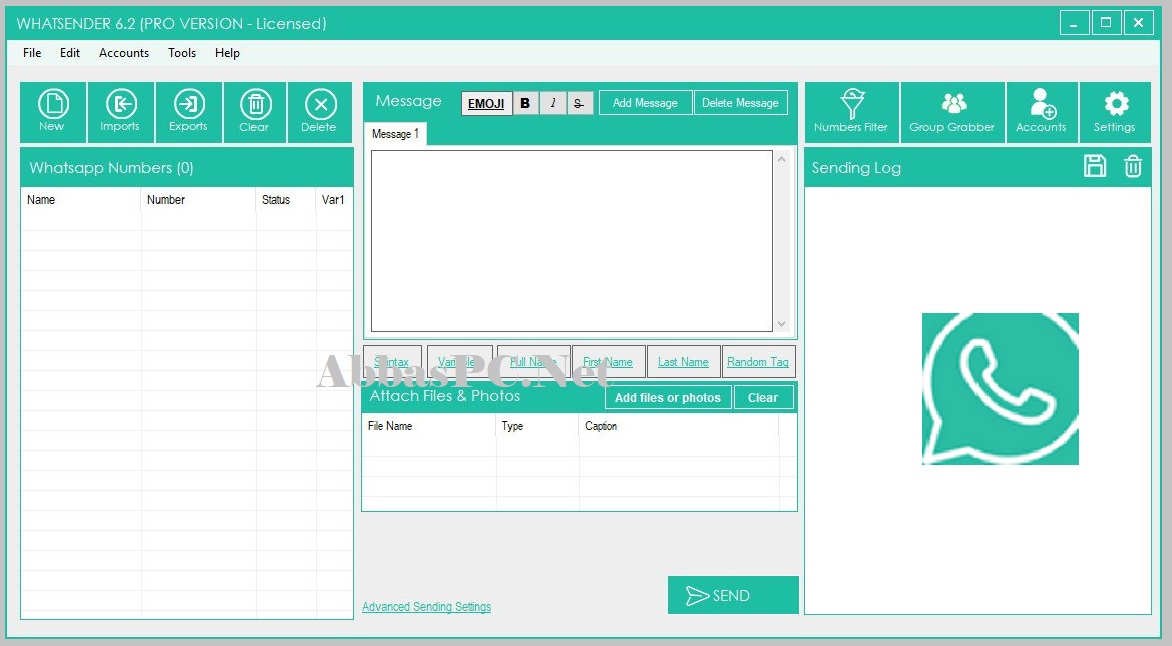Click message box scrollbar down arrow
1172x646 pixels.
pyautogui.click(x=782, y=324)
